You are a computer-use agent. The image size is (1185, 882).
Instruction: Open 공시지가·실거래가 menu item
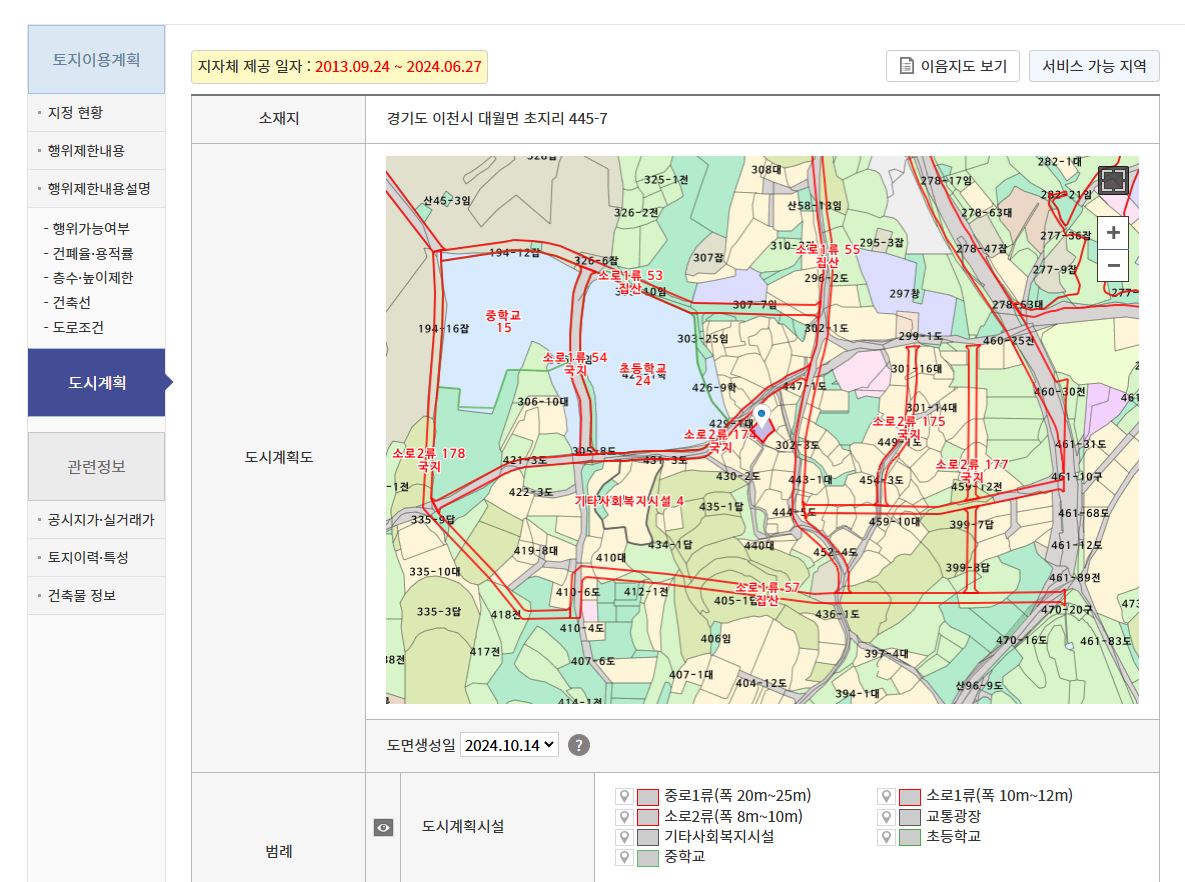coord(101,520)
